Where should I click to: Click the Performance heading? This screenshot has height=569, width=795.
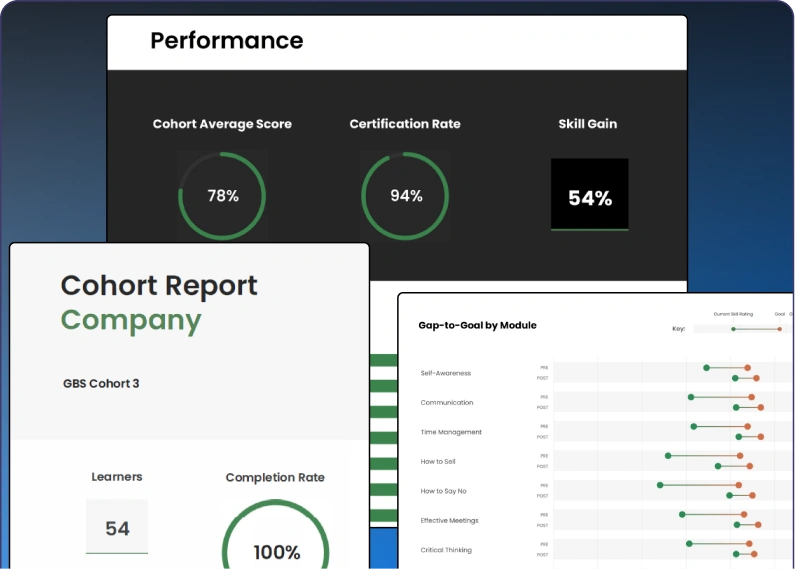point(227,41)
